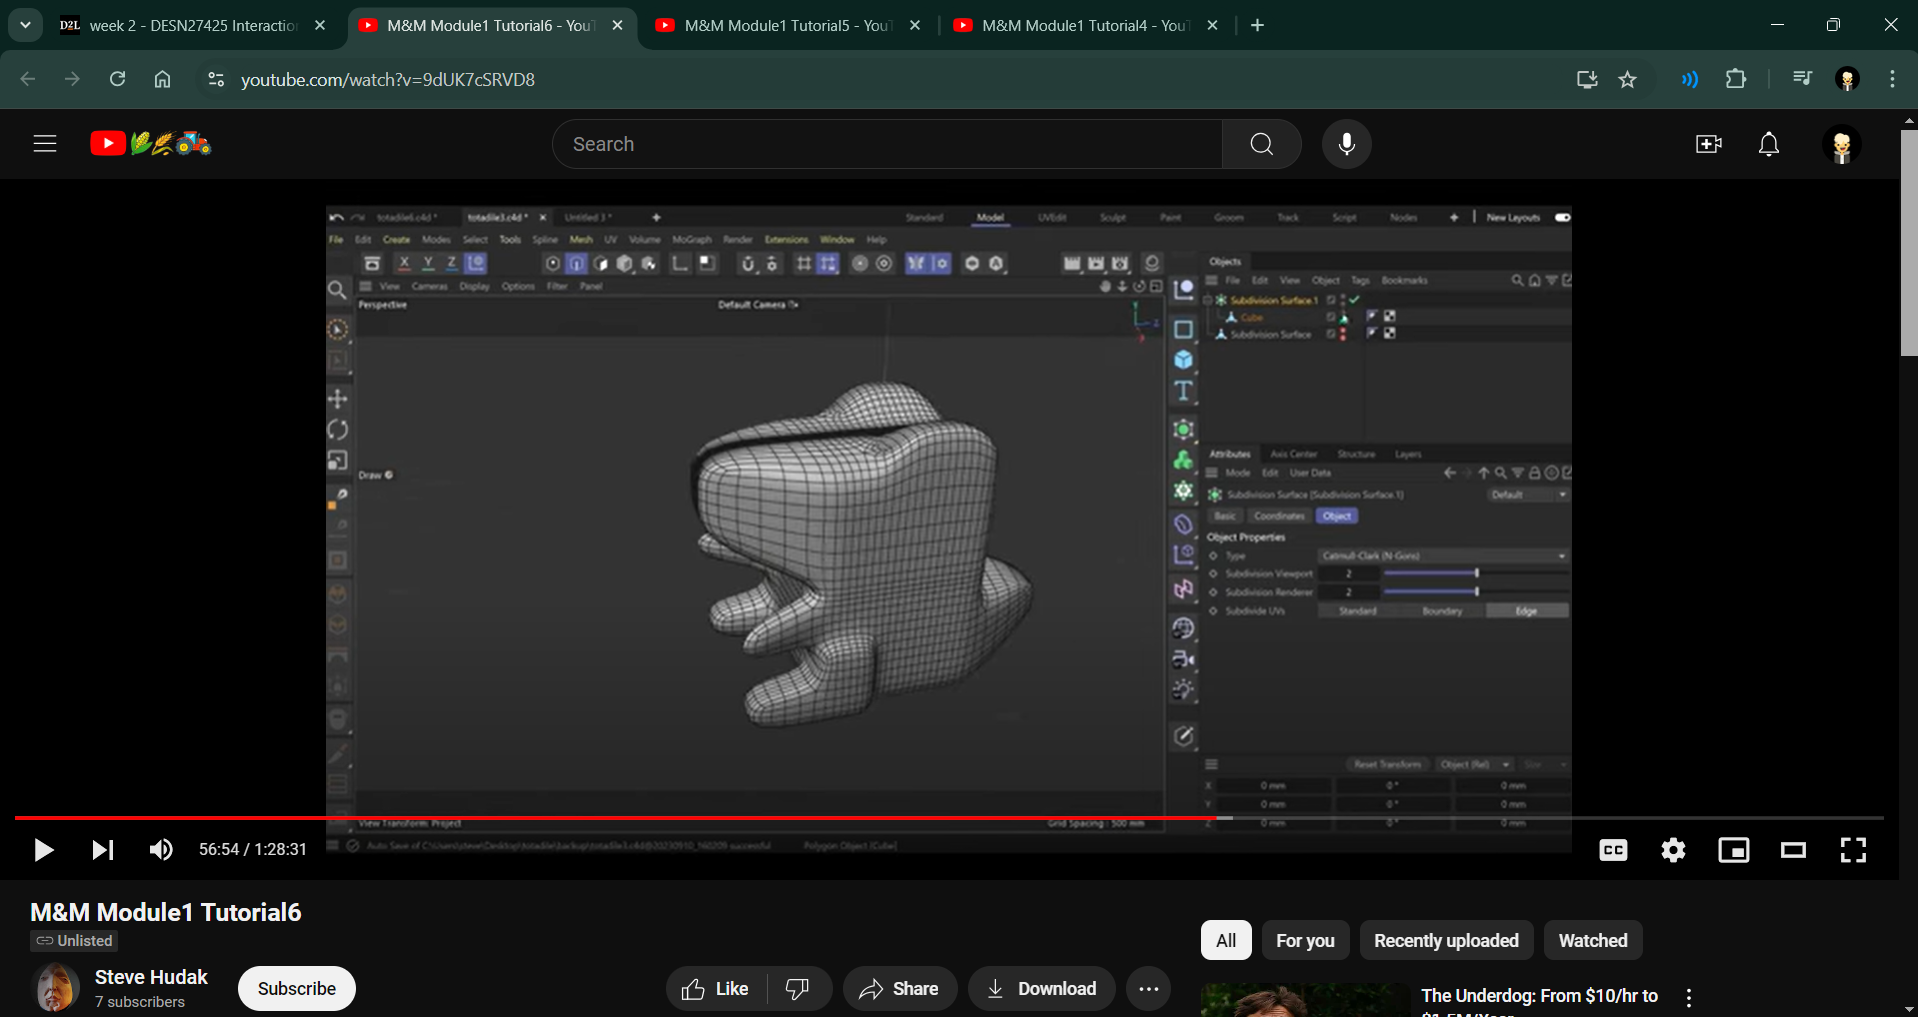Start a voice search with the microphone icon

point(1346,143)
